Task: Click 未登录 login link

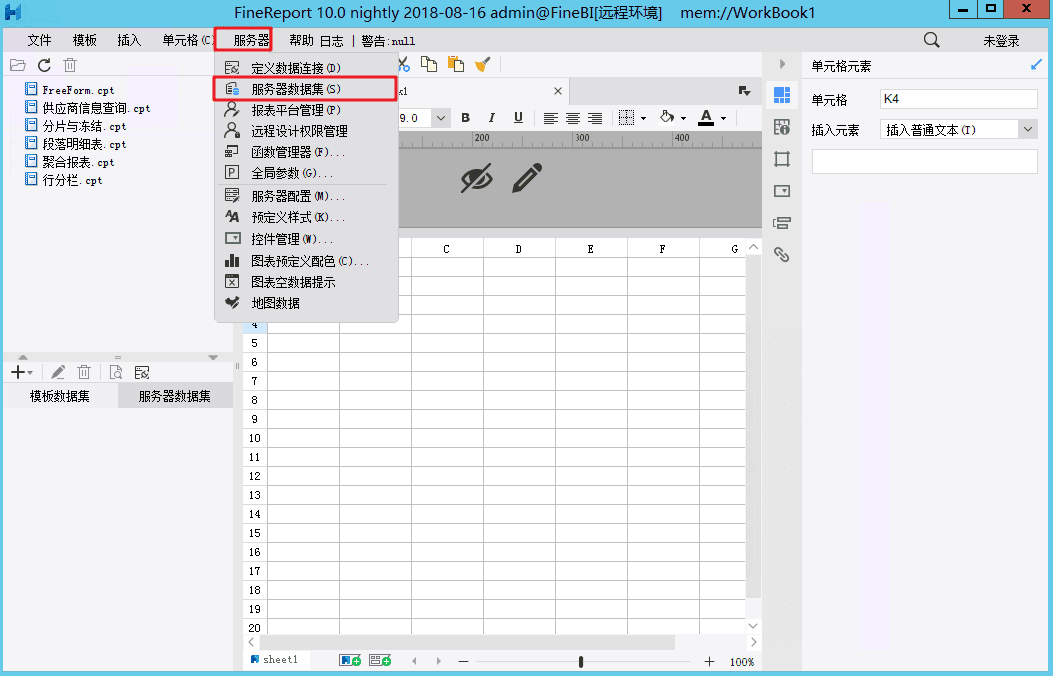Action: pos(1001,41)
